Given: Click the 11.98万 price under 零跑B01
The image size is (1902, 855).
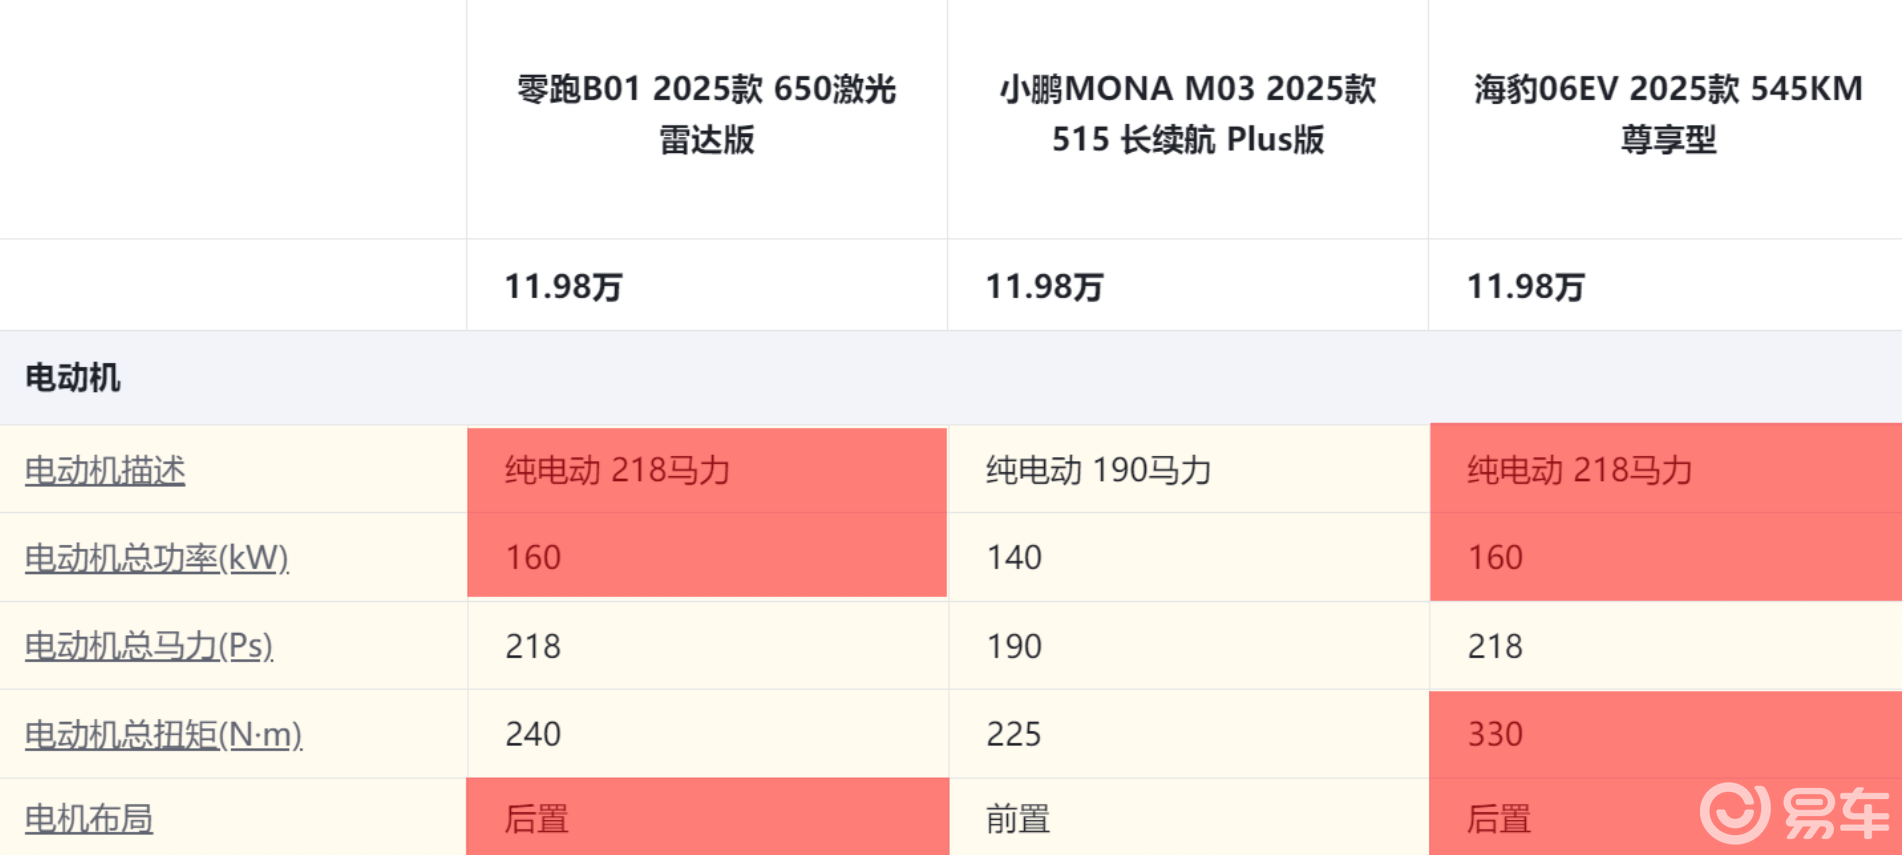Looking at the screenshot, I should (x=563, y=287).
